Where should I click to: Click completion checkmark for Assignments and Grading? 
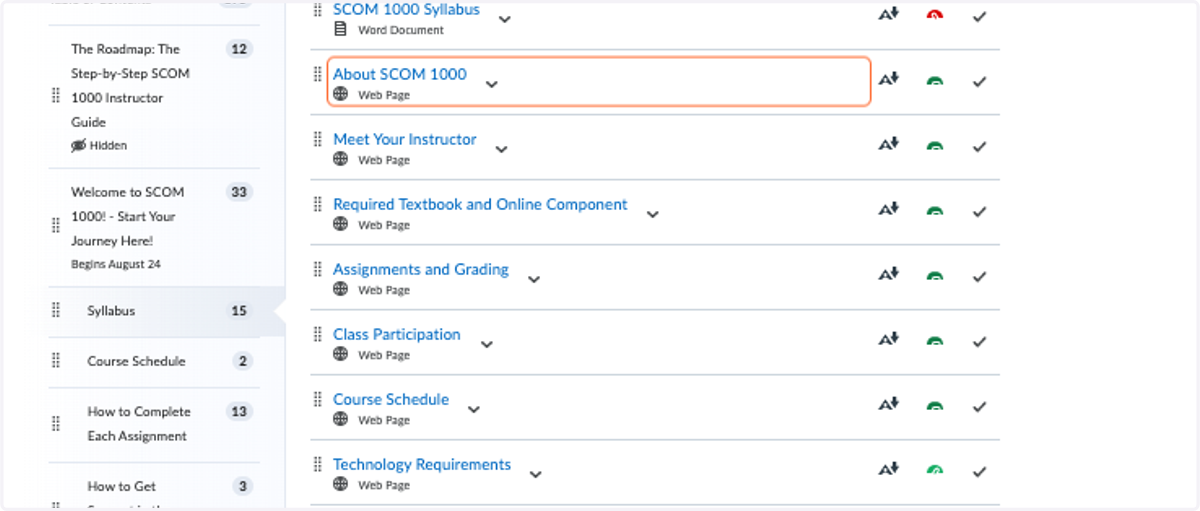[x=980, y=276]
